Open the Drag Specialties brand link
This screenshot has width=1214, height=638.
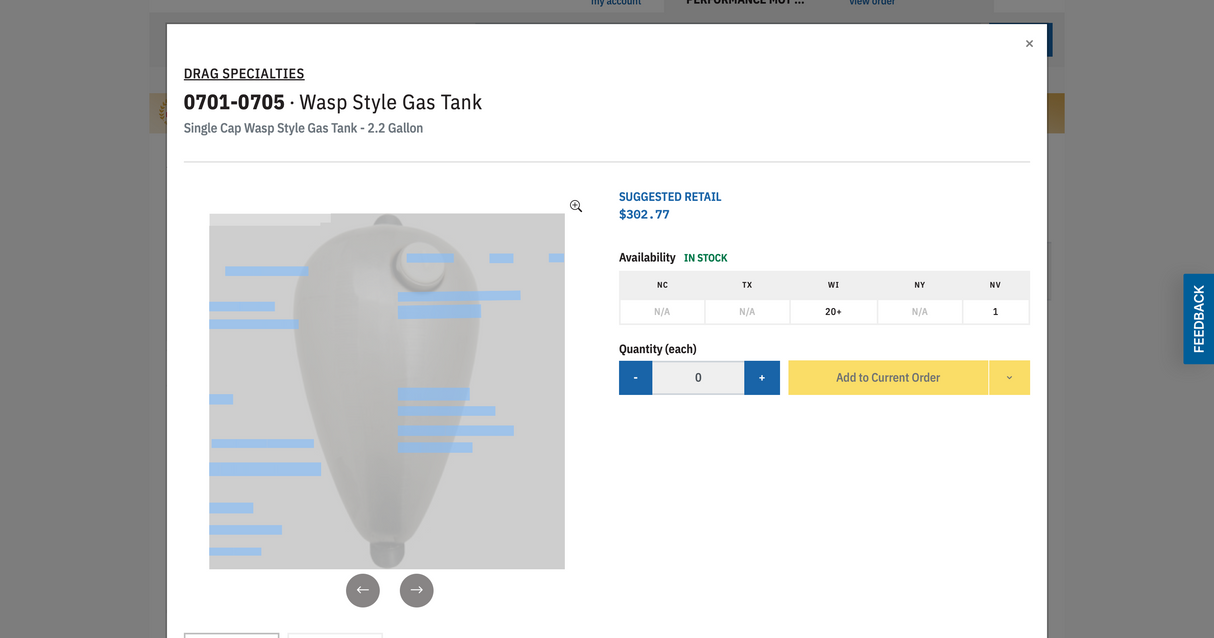(x=244, y=74)
